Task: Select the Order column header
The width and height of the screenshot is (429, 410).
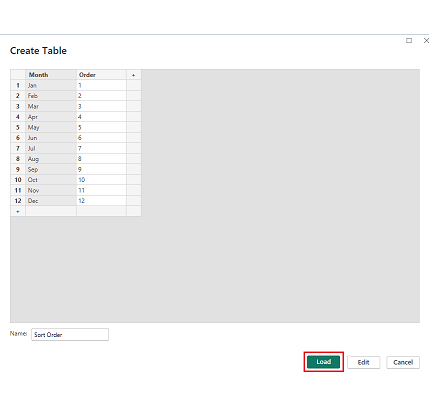Action: tap(101, 75)
